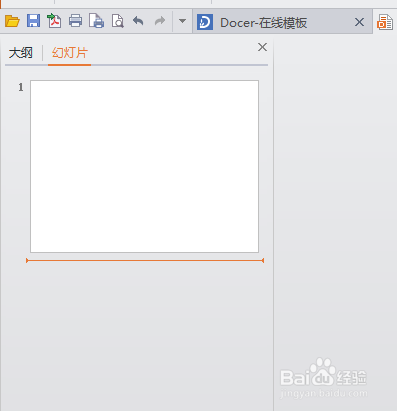Open the orange presentation document tab icon

(385, 22)
